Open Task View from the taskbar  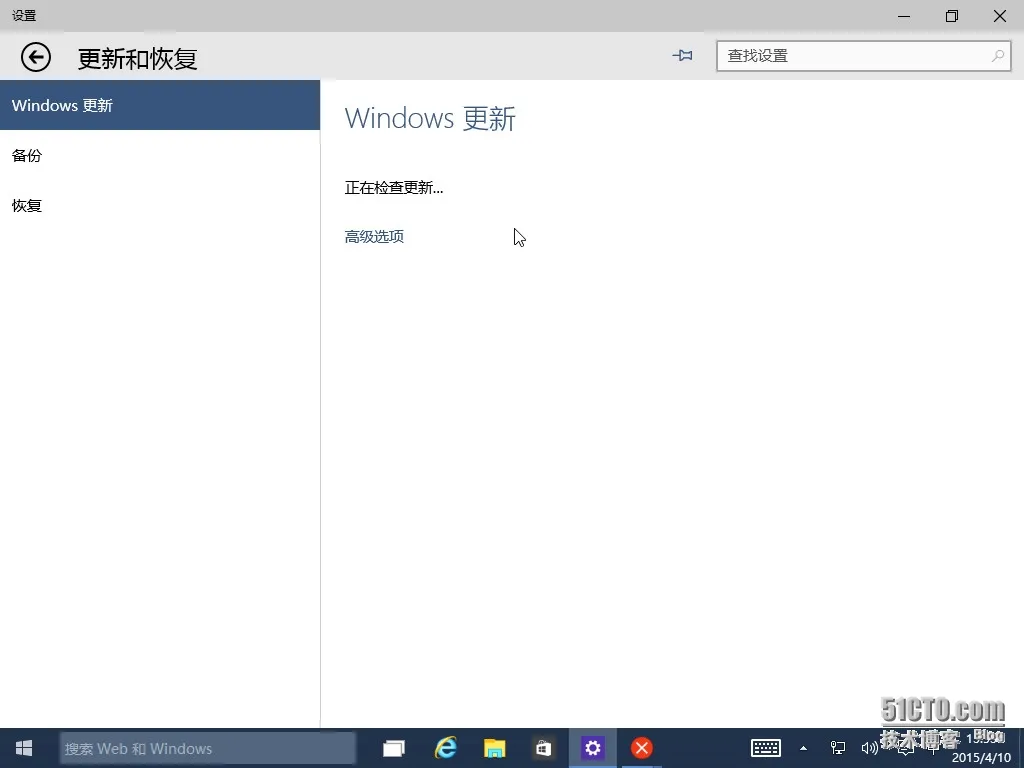pyautogui.click(x=394, y=748)
